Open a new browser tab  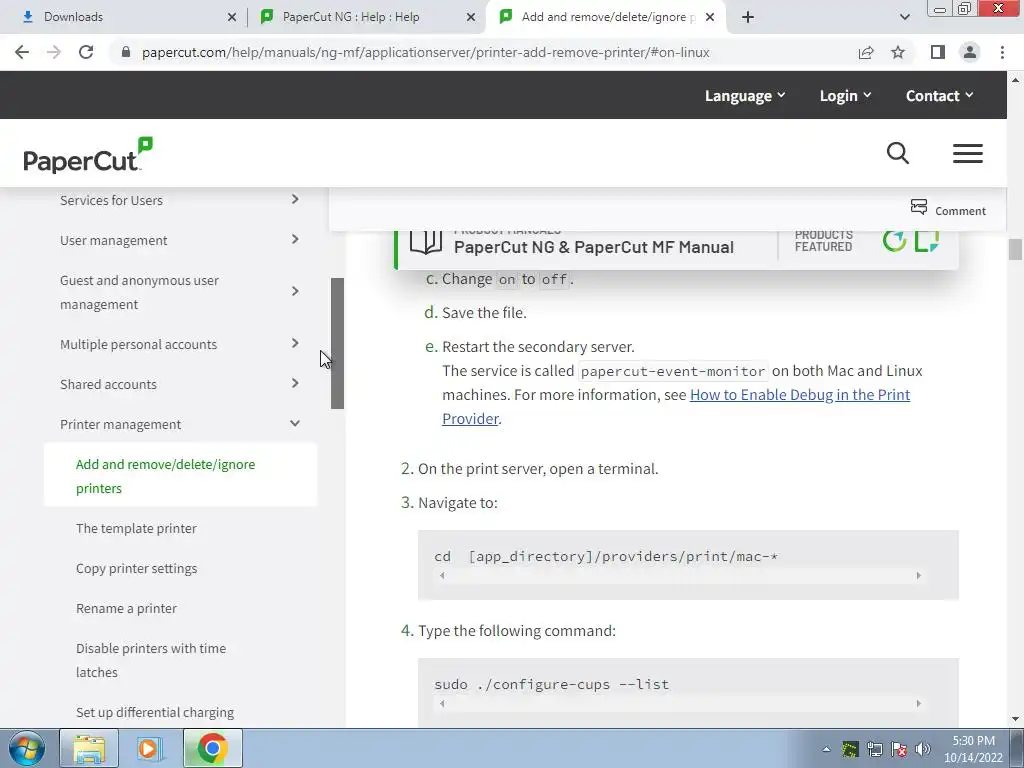point(748,17)
